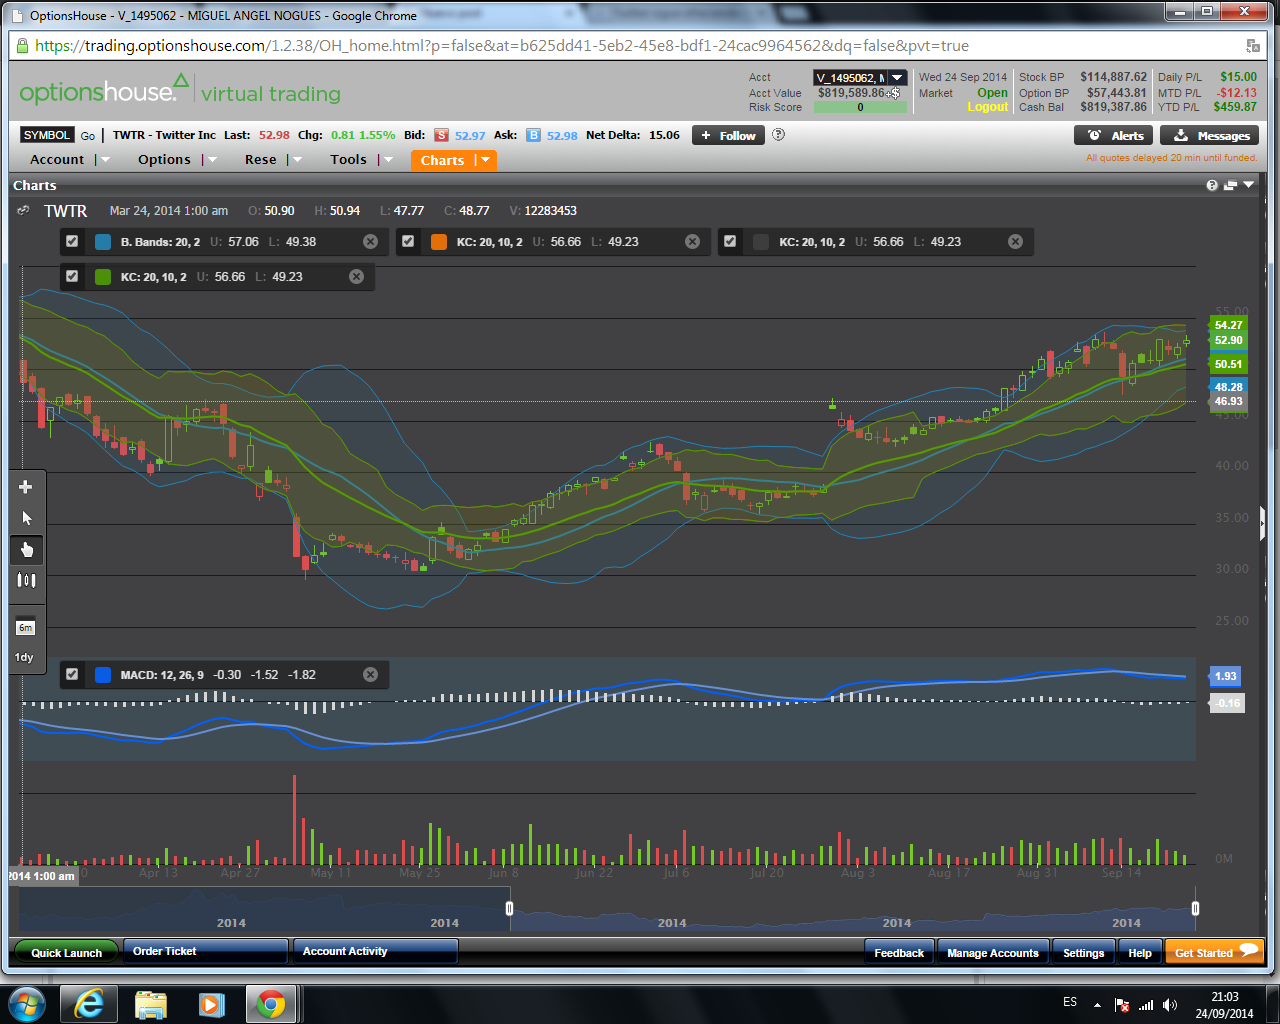The width and height of the screenshot is (1280, 1024).
Task: Open the Account menu
Action: pyautogui.click(x=57, y=160)
